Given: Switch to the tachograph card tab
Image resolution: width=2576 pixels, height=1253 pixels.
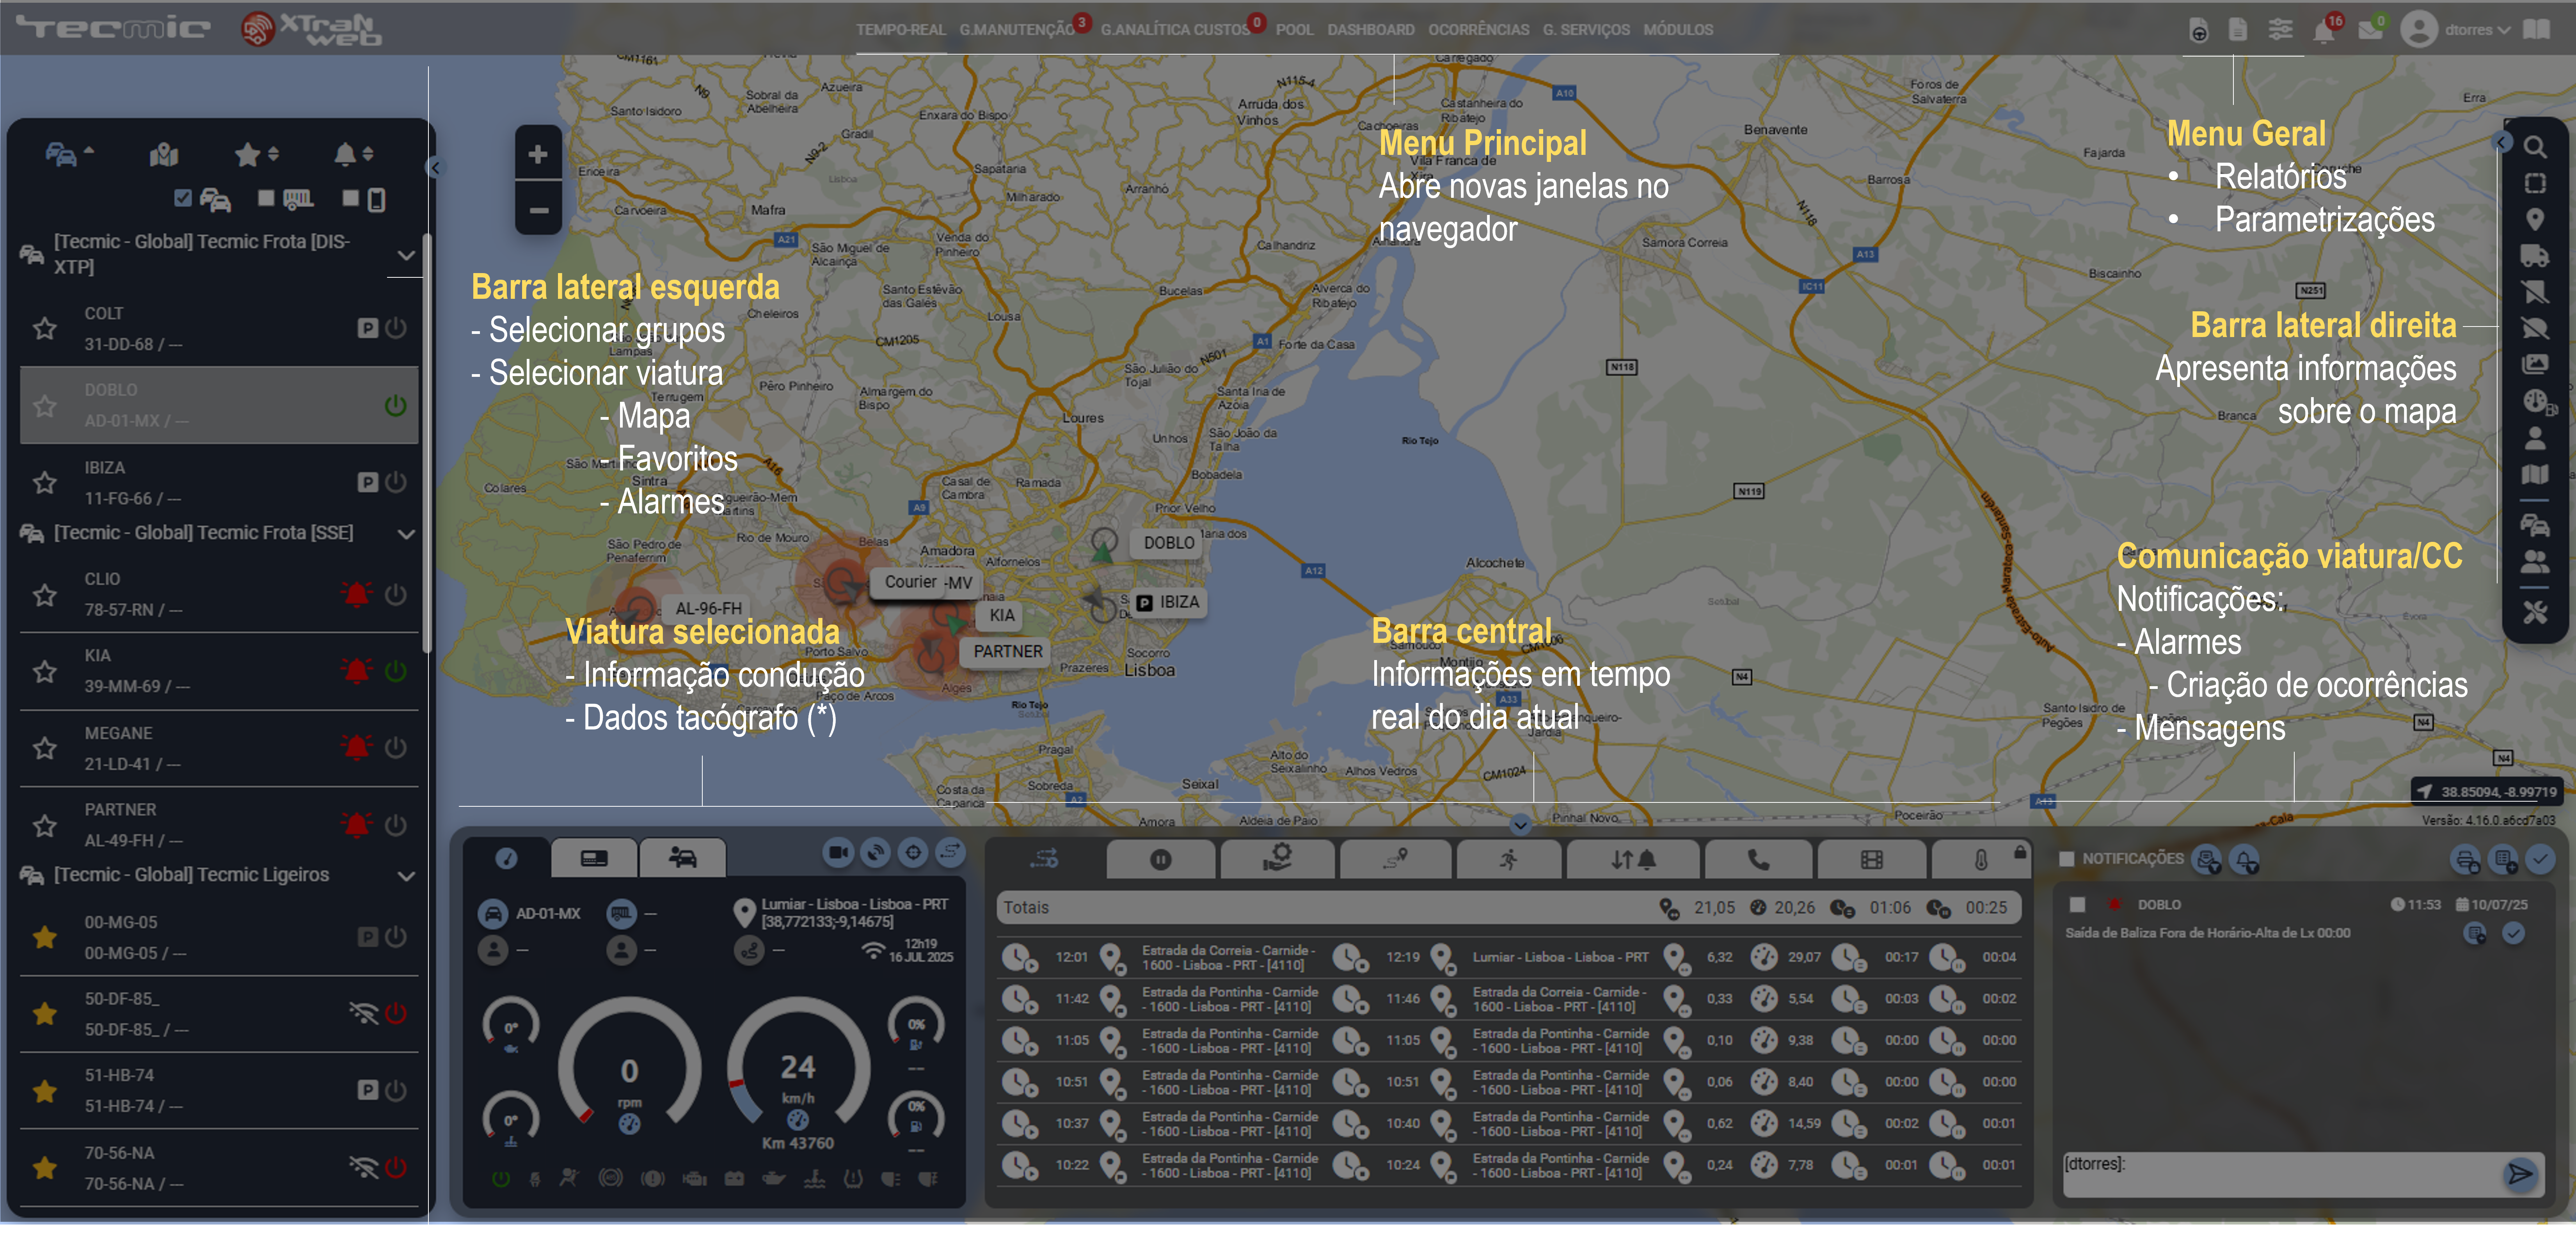Looking at the screenshot, I should tap(594, 857).
